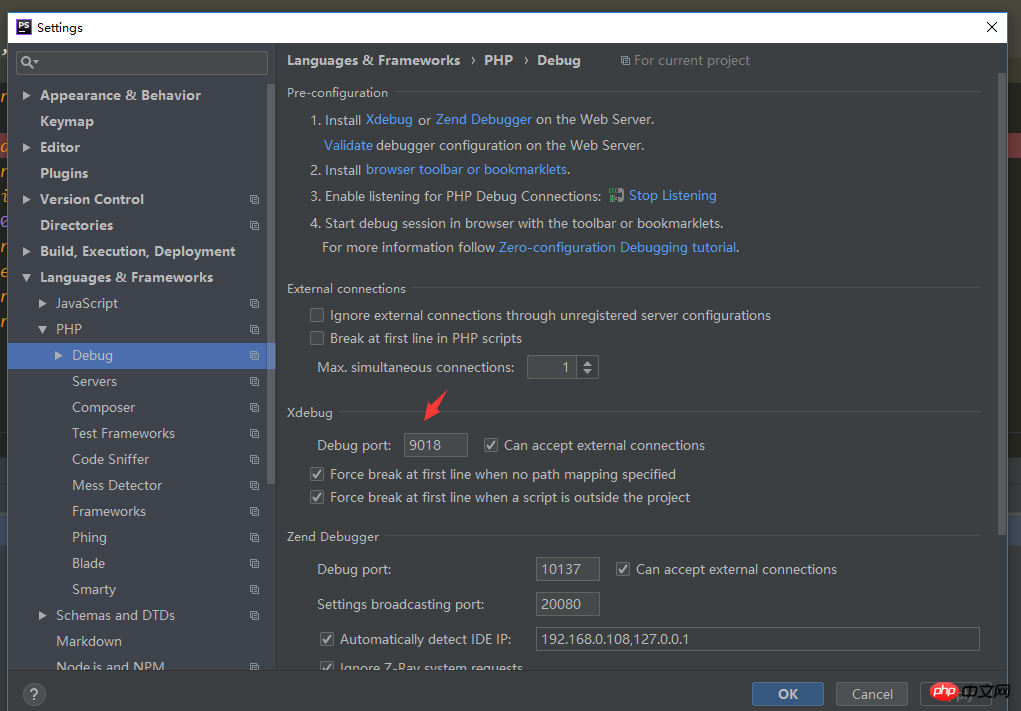Image resolution: width=1021 pixels, height=711 pixels.
Task: Click the project-level icon beside Schemas and DTDs
Action: click(x=255, y=616)
